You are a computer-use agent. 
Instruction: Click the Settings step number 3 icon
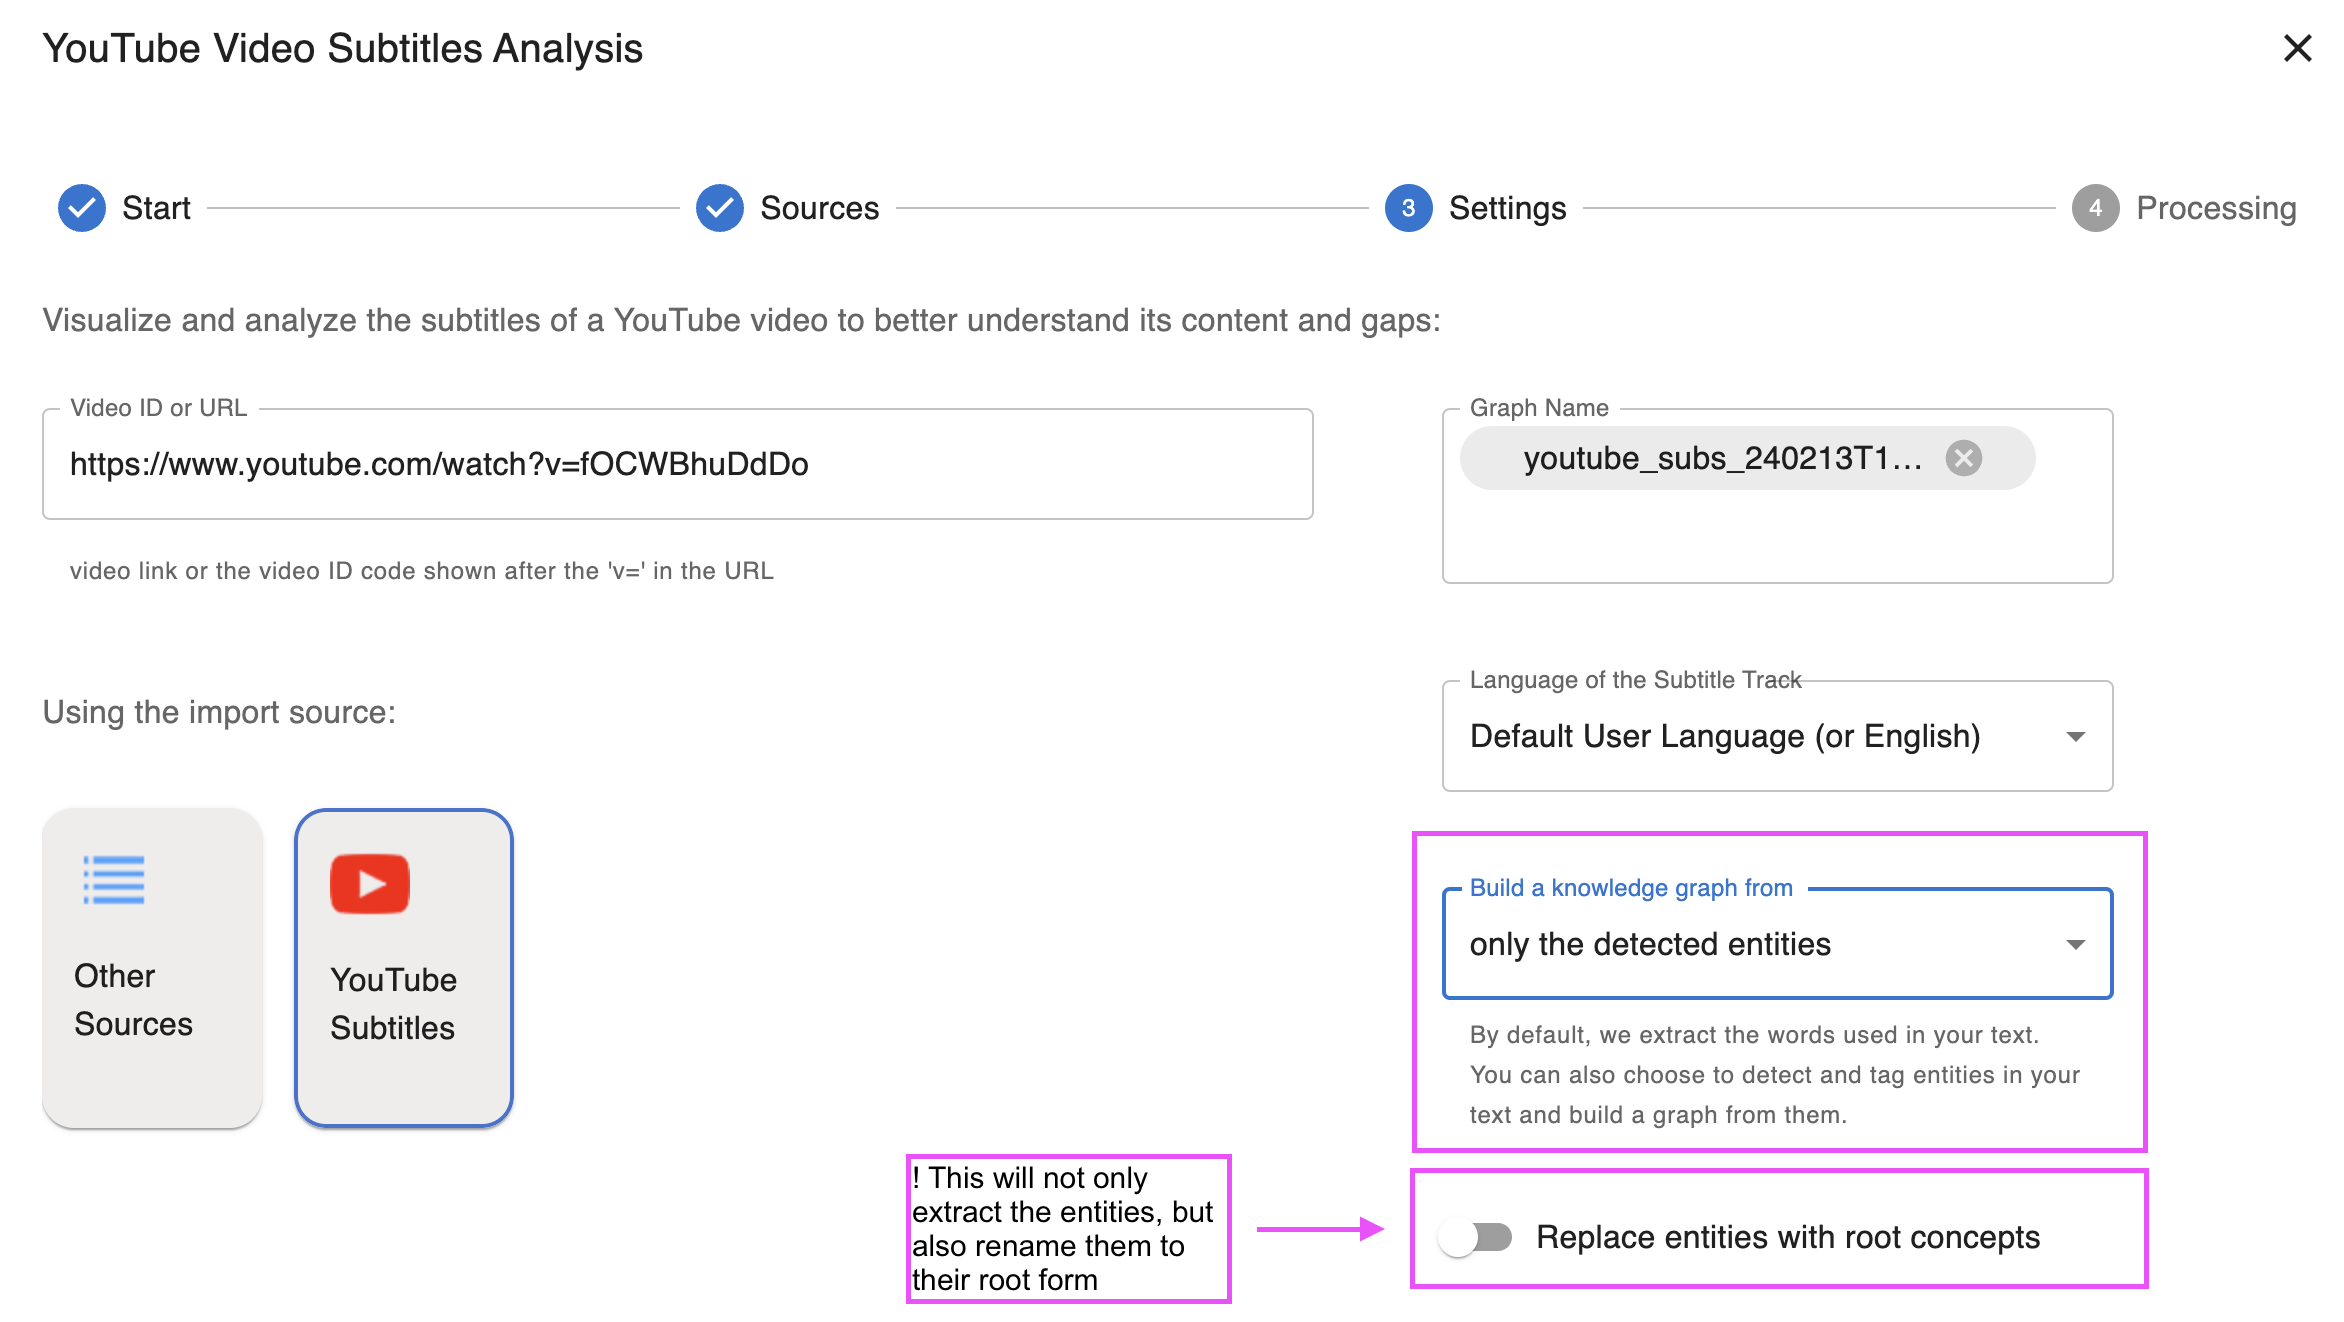(x=1408, y=208)
